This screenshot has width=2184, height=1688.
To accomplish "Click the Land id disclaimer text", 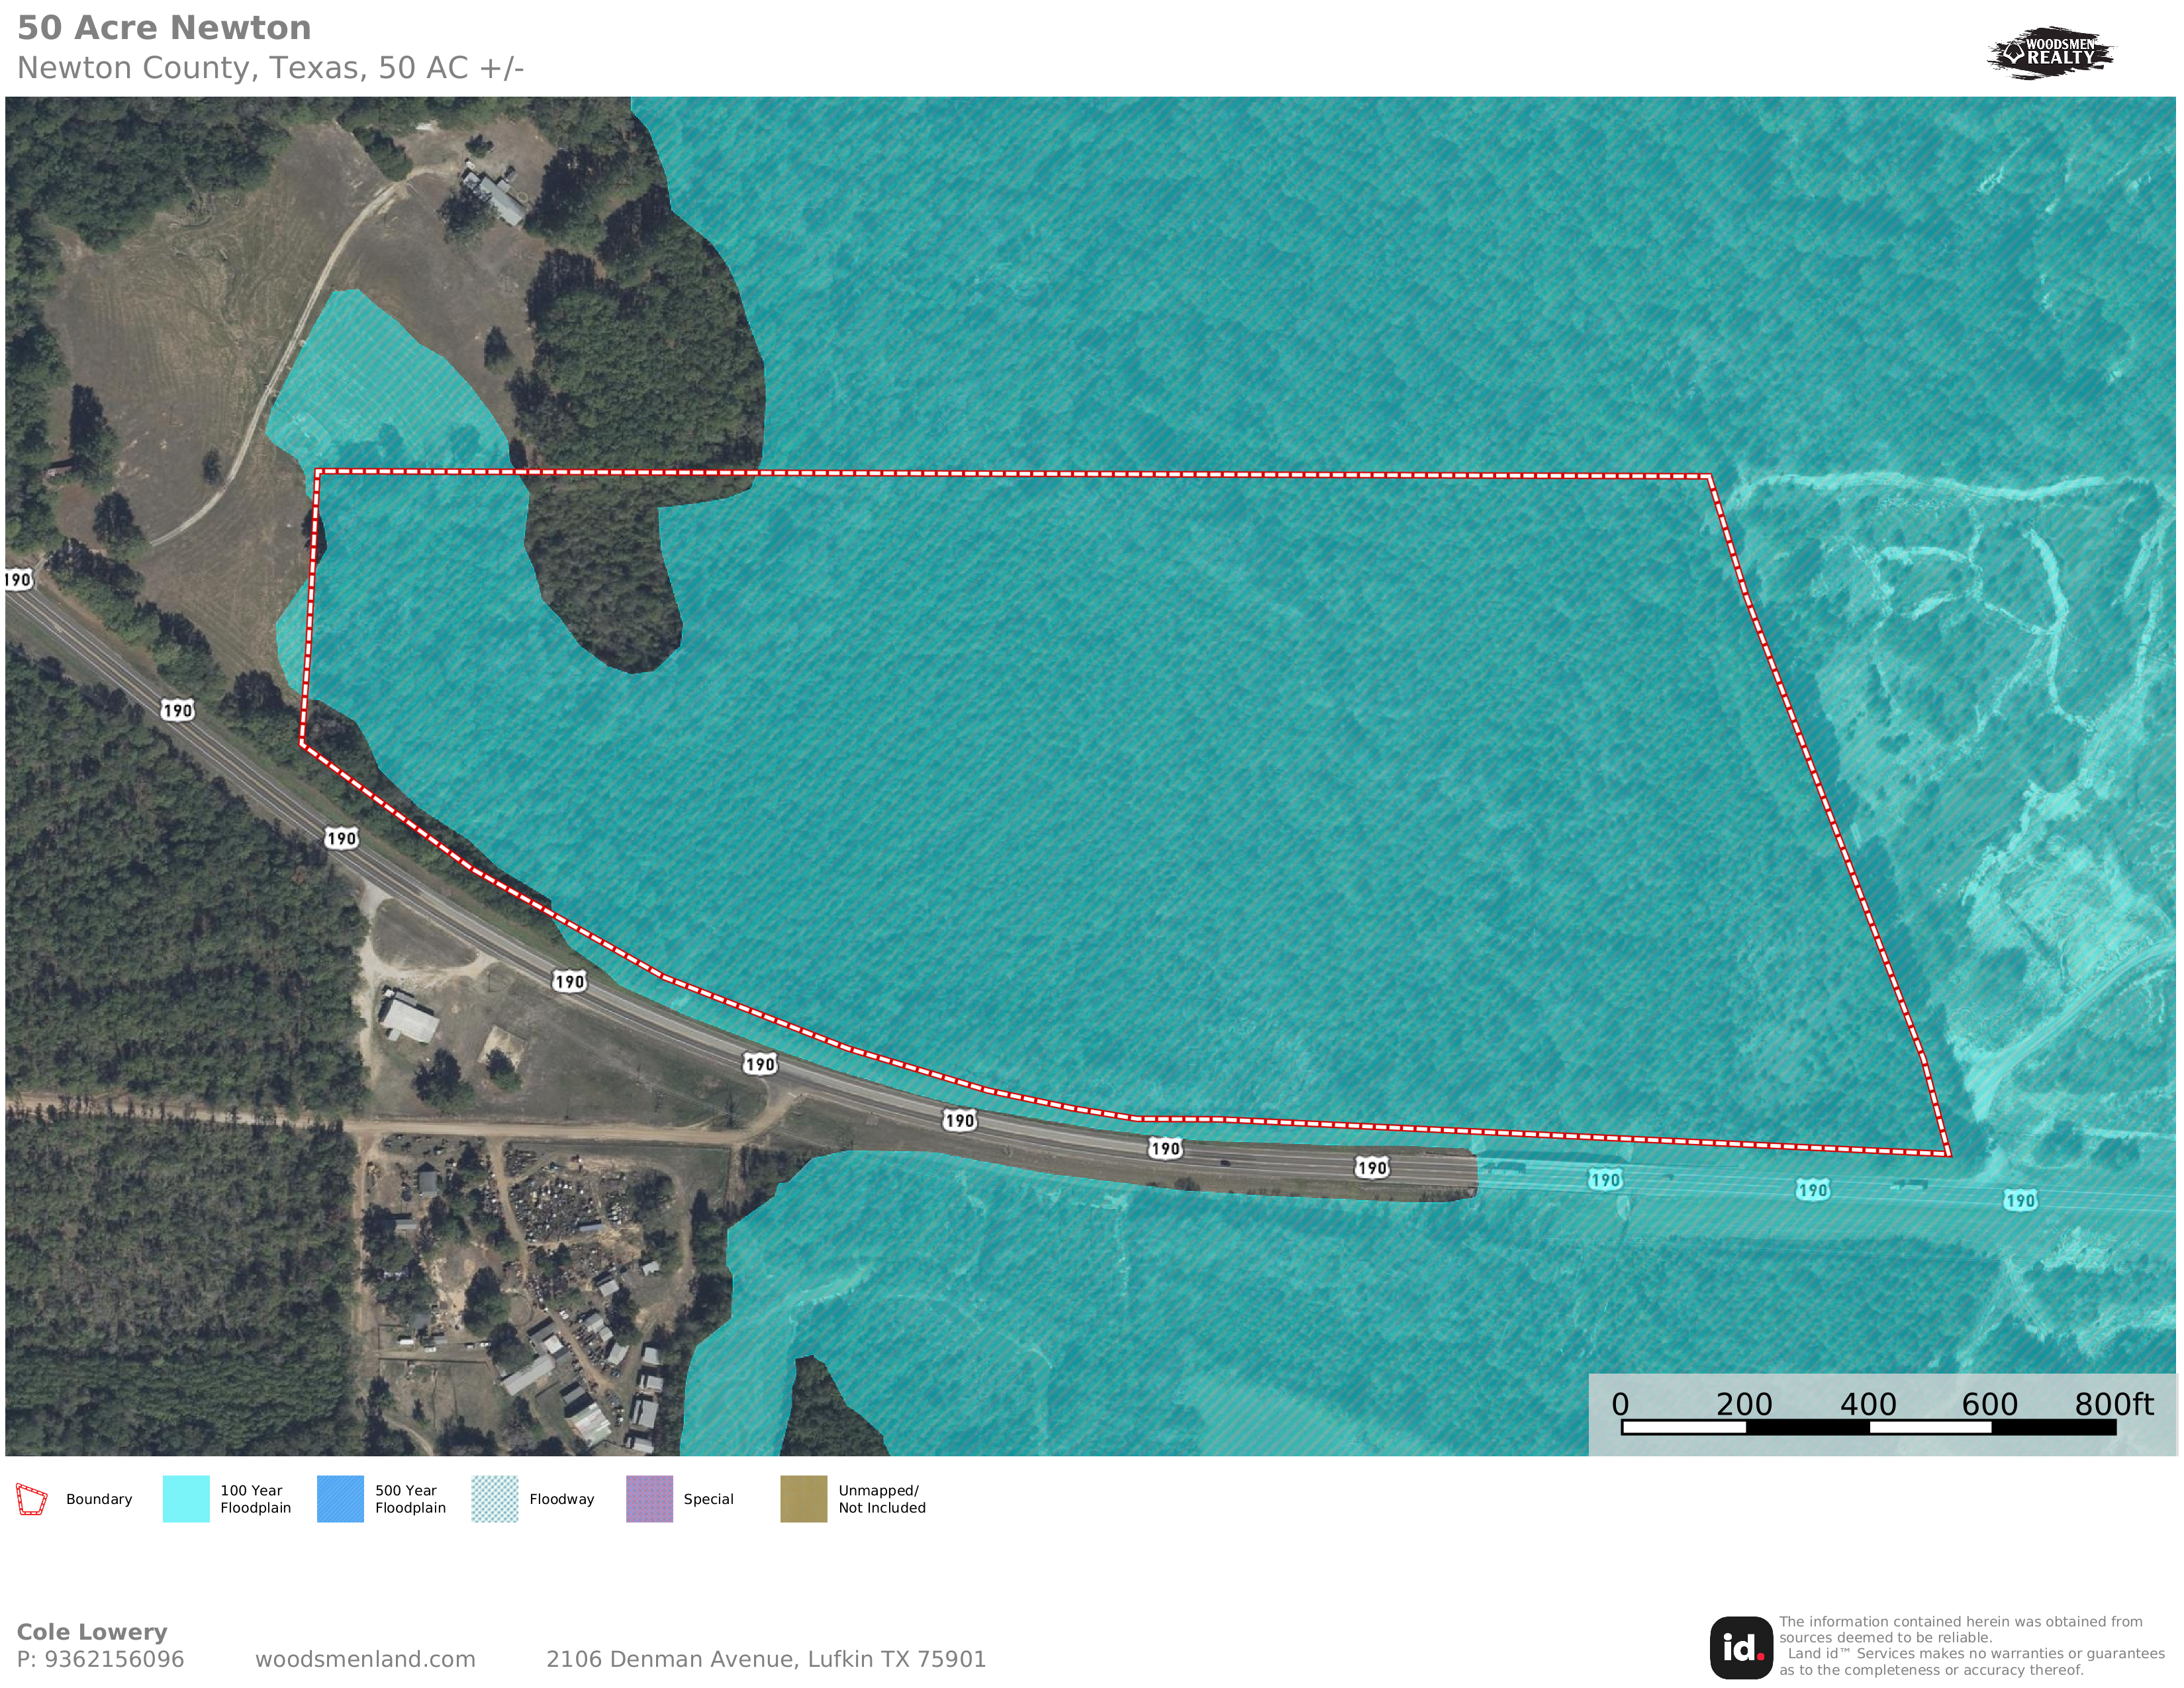I will pyautogui.click(x=1970, y=1646).
